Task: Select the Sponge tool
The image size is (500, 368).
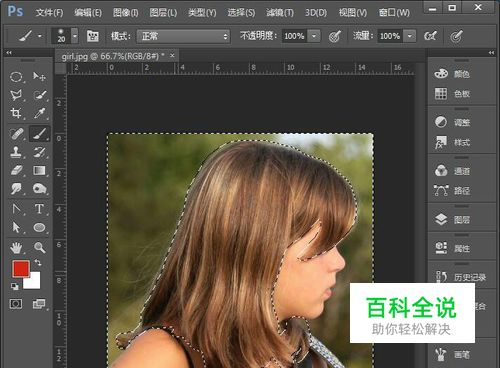Action: pyautogui.click(x=40, y=189)
